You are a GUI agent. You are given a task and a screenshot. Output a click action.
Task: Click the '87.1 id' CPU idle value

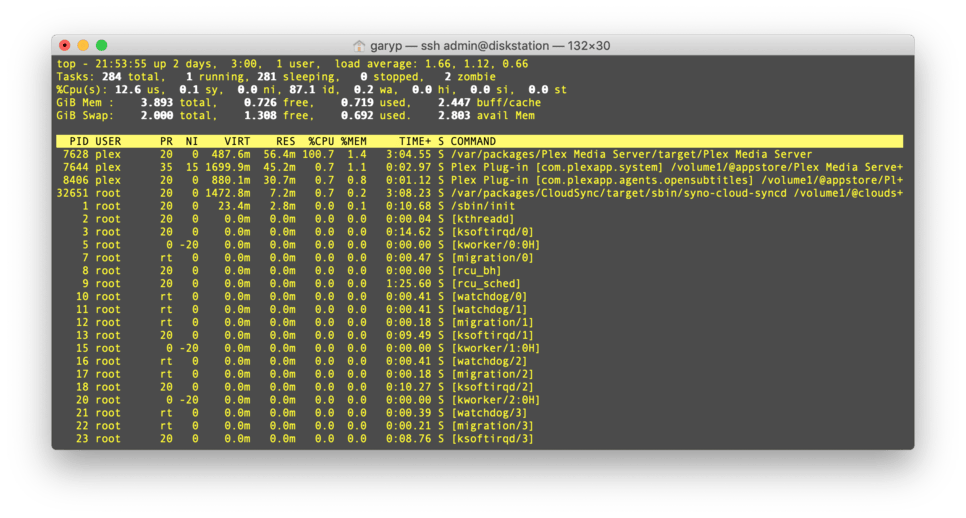click(x=311, y=89)
